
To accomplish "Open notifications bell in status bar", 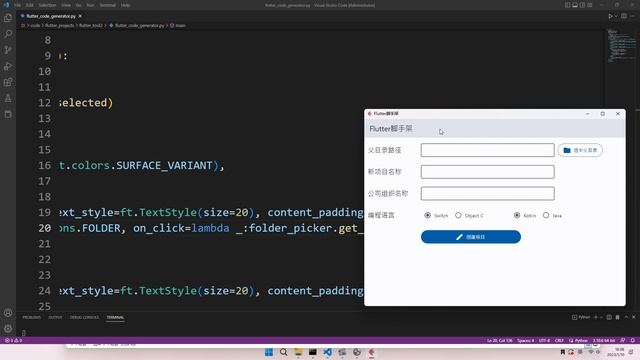I will pyautogui.click(x=633, y=340).
